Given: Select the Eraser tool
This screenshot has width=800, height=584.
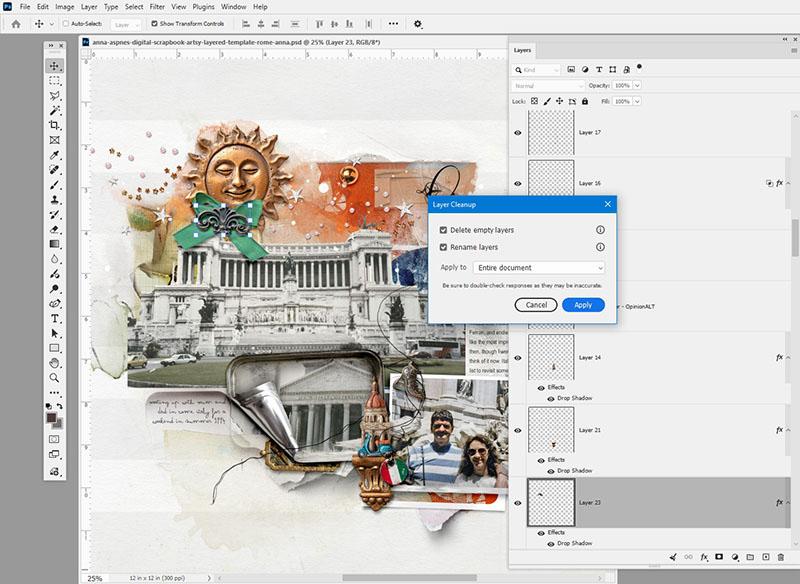Looking at the screenshot, I should [54, 229].
